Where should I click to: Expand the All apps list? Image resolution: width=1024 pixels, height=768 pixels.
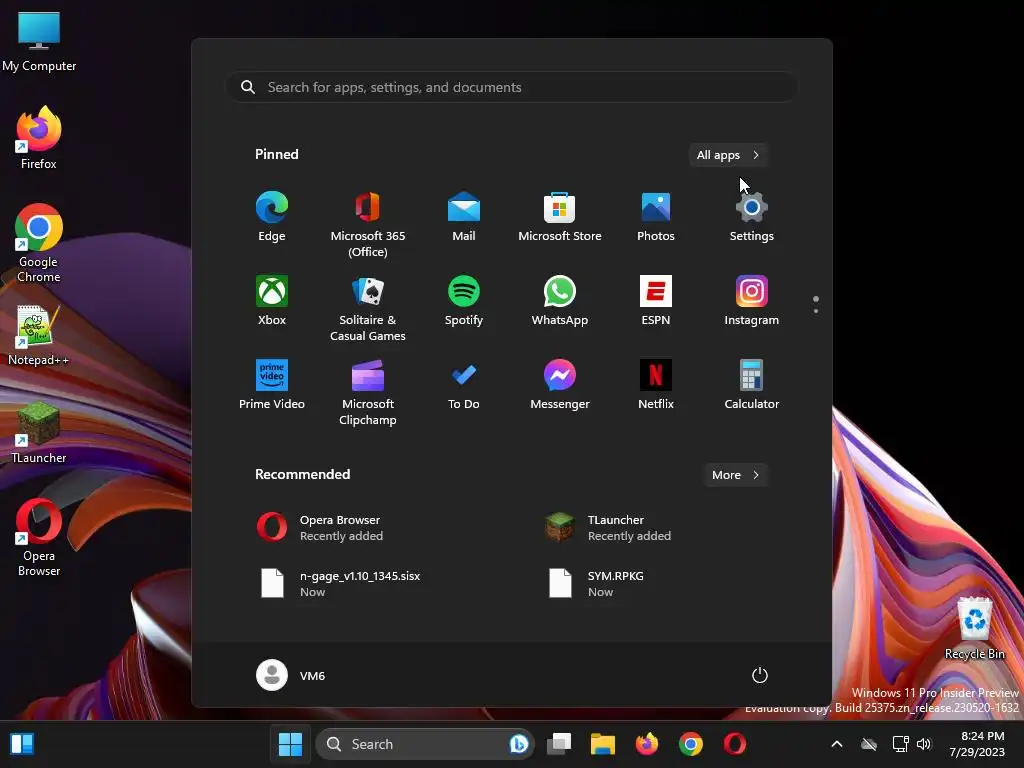click(x=728, y=155)
